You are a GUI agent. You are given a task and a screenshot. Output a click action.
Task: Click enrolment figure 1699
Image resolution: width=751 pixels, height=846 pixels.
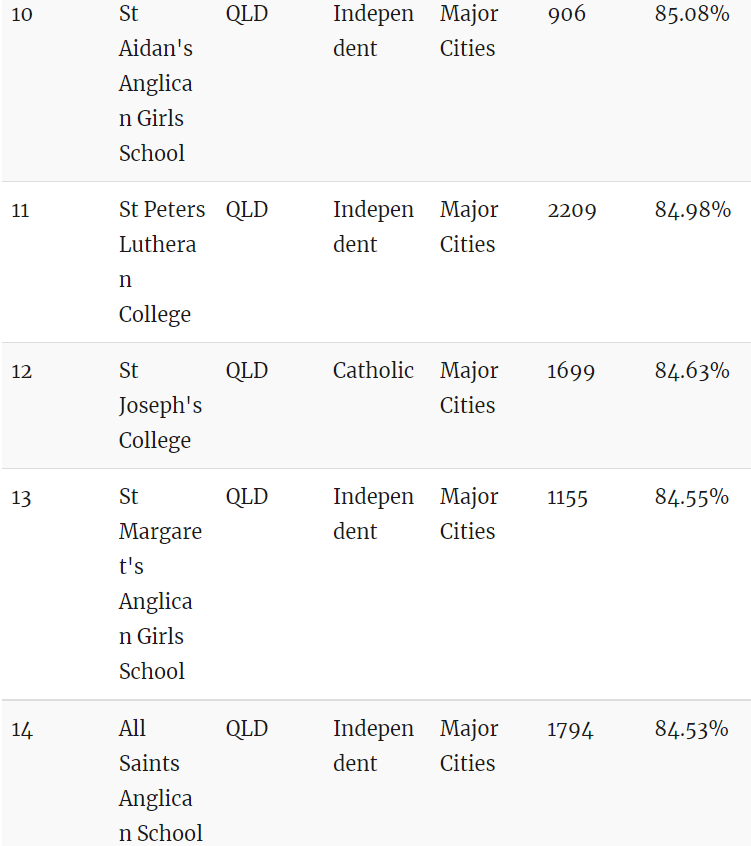(571, 371)
